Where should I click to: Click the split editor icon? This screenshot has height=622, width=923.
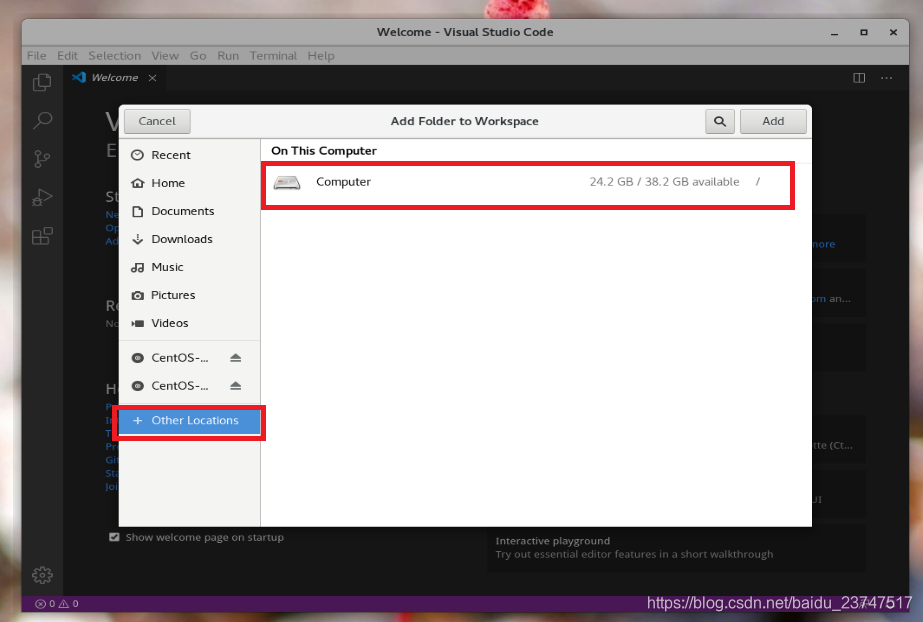point(859,78)
